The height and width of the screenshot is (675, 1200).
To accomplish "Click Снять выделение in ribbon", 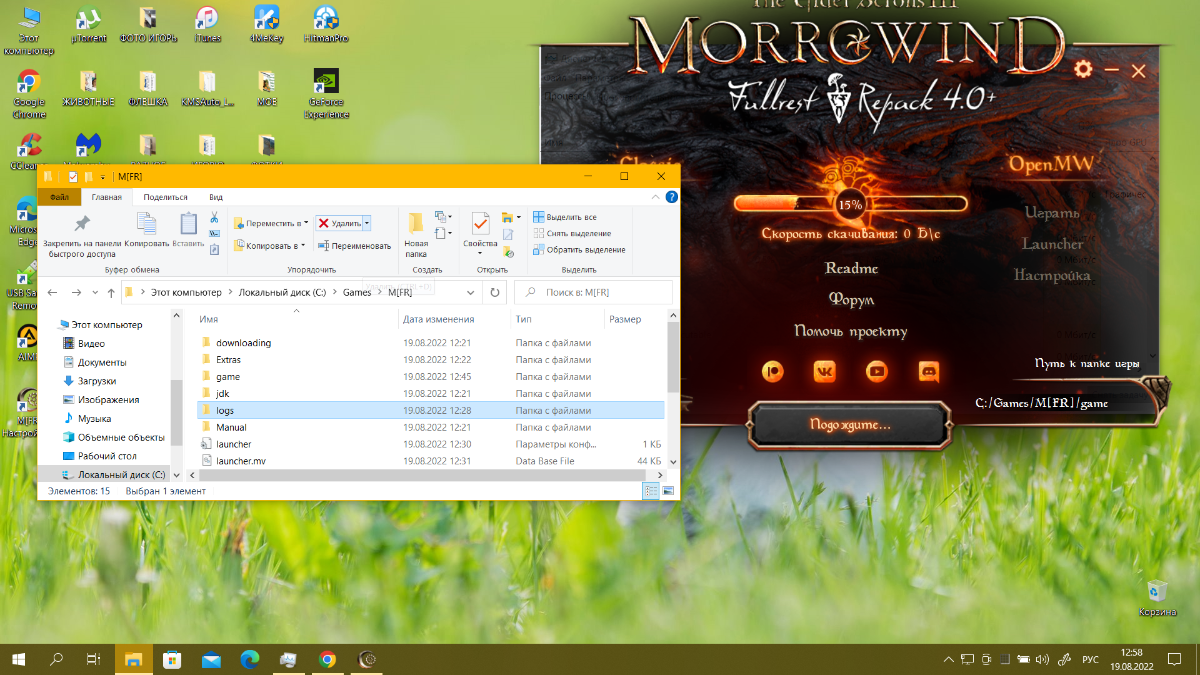I will point(571,233).
